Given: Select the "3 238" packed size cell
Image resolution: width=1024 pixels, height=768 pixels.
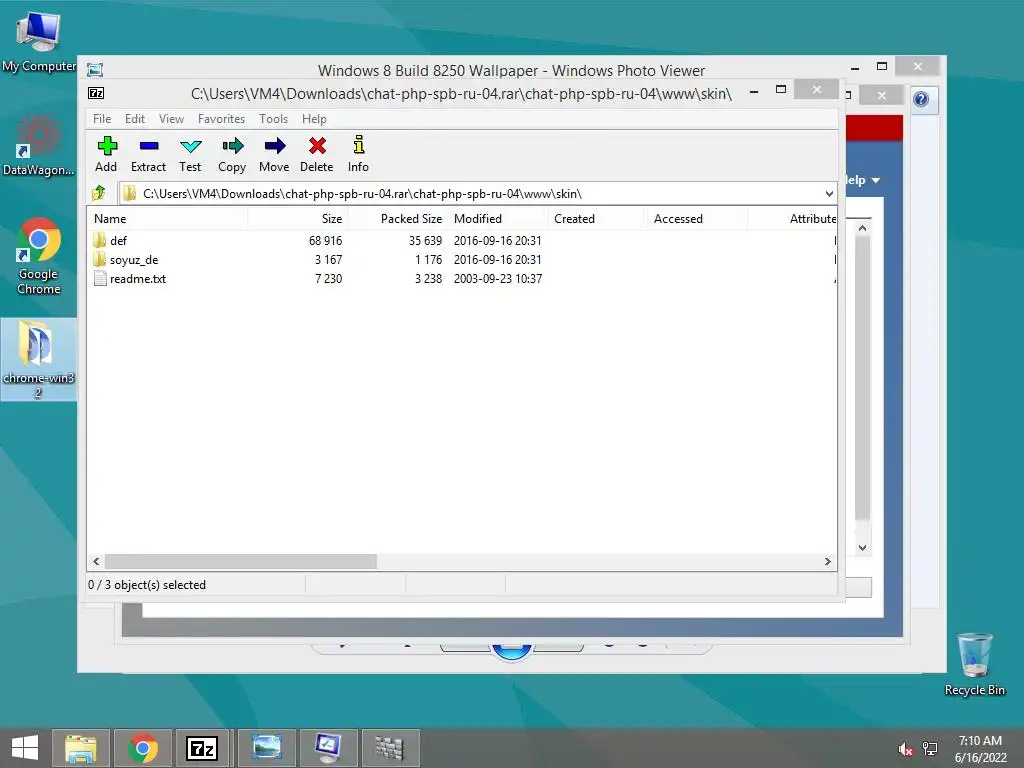Looking at the screenshot, I should point(428,279).
